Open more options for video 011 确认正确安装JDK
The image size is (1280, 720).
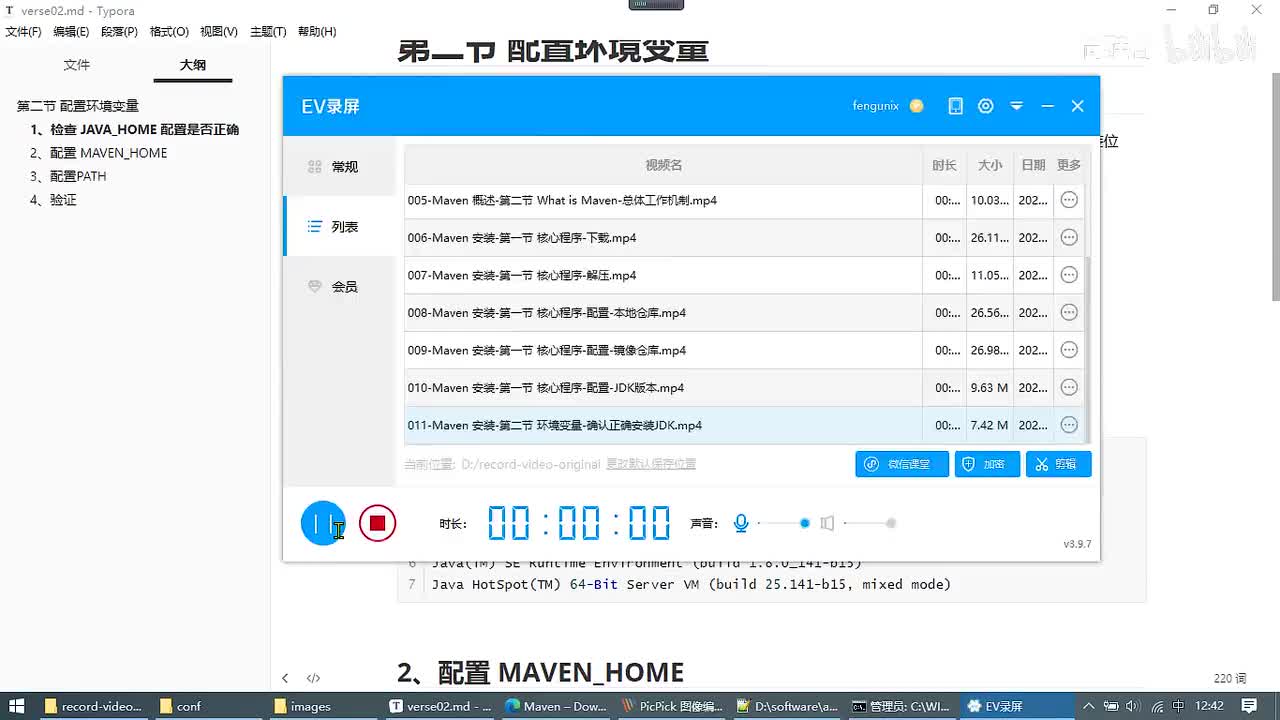1069,425
